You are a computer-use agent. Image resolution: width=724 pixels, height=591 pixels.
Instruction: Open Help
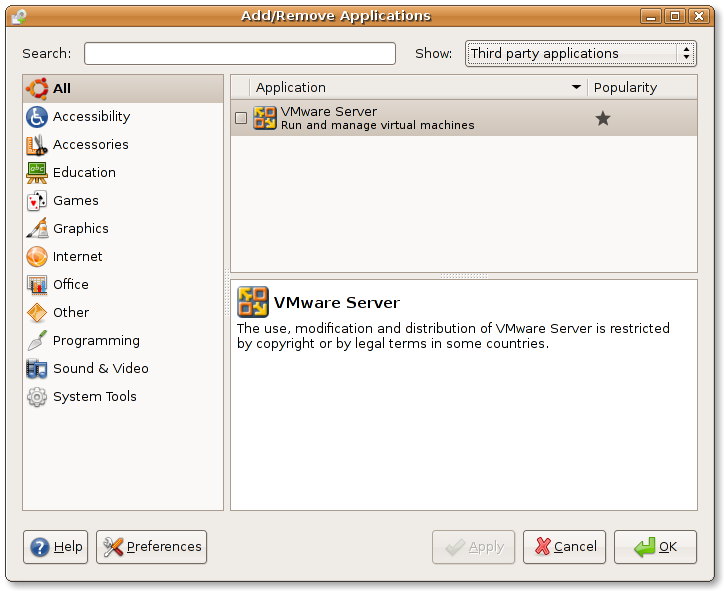tap(55, 547)
